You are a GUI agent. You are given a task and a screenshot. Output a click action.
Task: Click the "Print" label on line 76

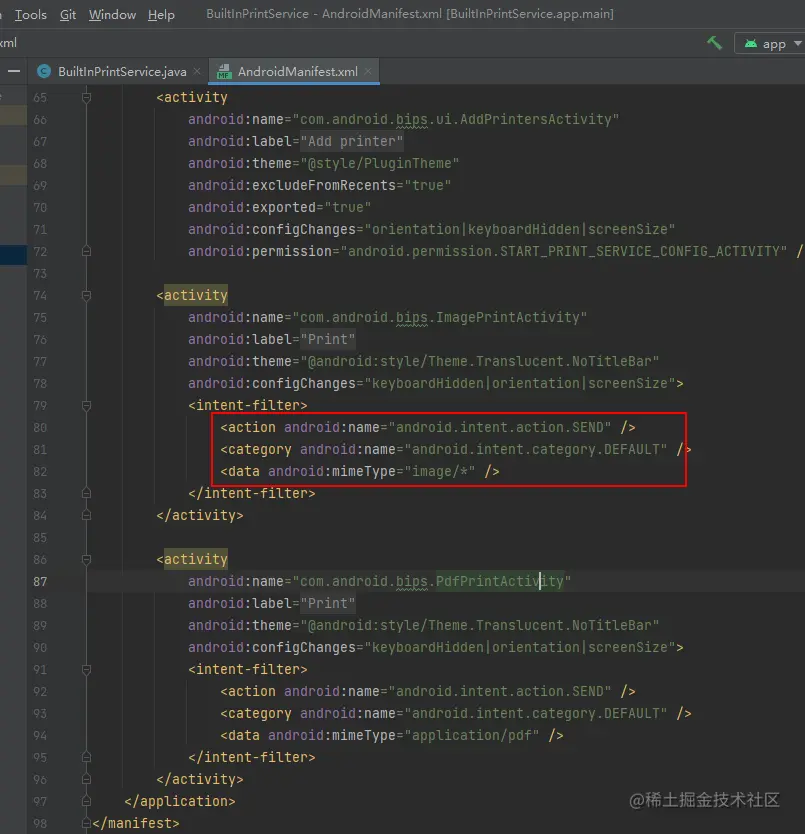pyautogui.click(x=328, y=339)
